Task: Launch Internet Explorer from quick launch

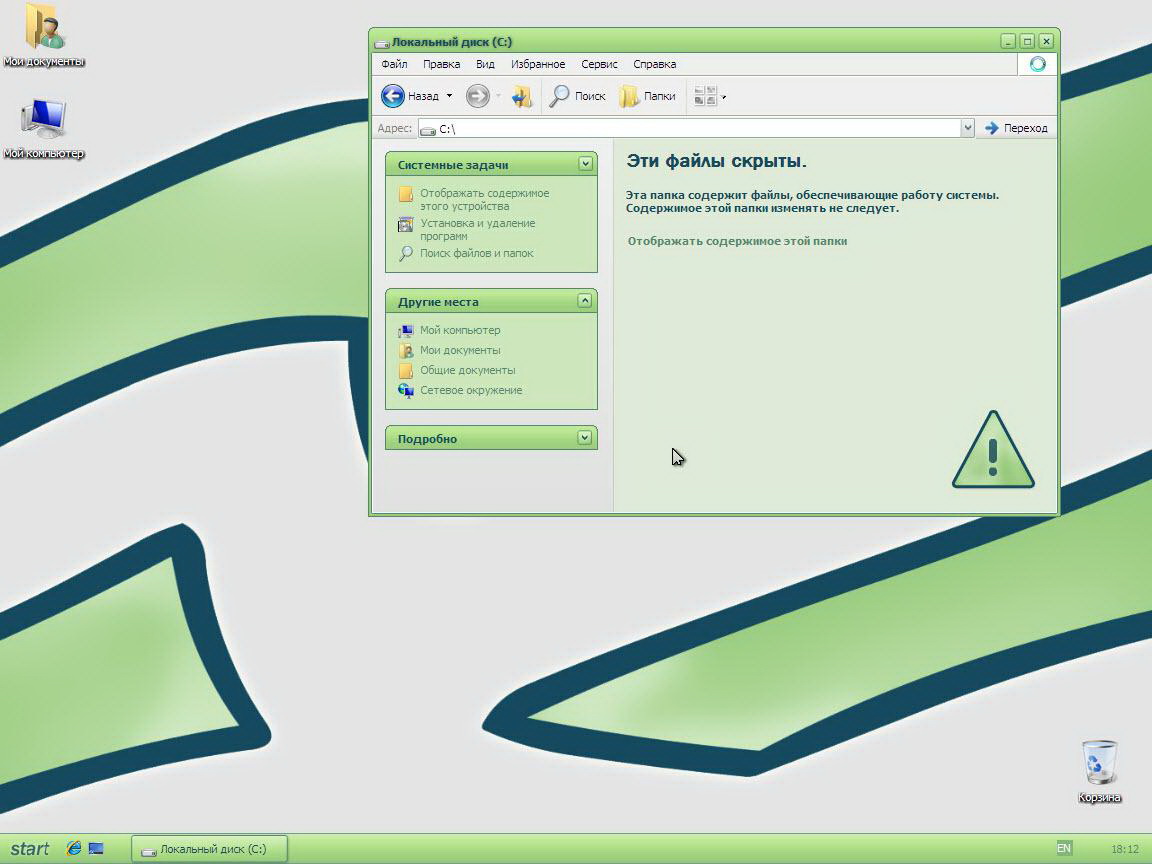Action: (x=74, y=848)
